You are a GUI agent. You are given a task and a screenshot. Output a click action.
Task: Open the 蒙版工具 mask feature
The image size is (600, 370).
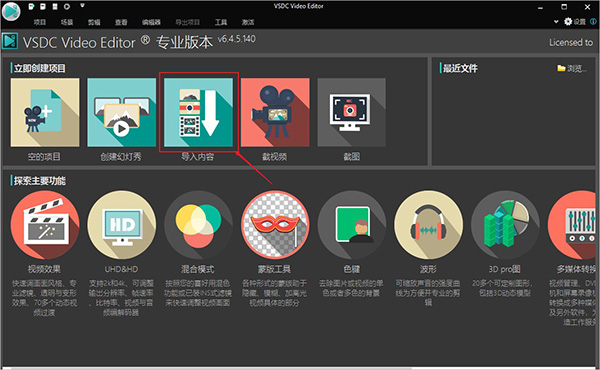(x=275, y=225)
